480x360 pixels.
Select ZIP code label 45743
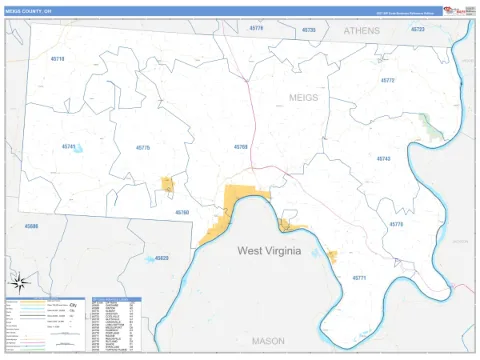click(383, 159)
